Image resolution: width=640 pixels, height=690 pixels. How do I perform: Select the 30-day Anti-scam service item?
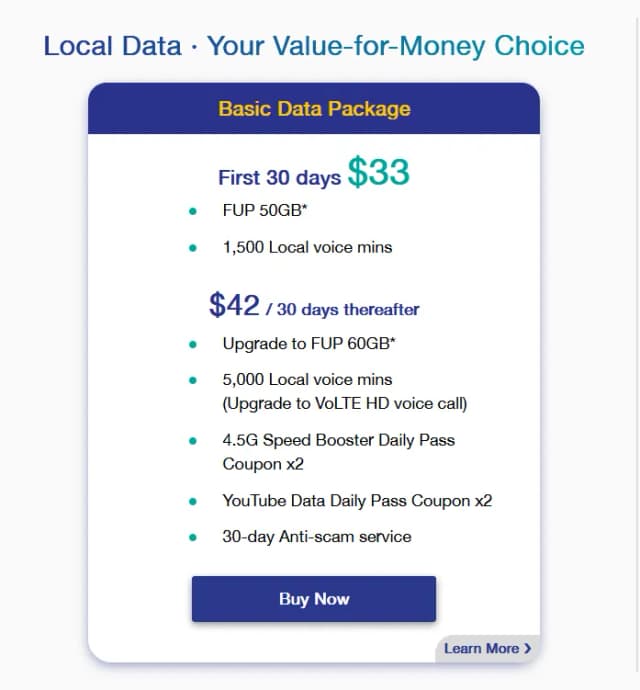(x=317, y=537)
